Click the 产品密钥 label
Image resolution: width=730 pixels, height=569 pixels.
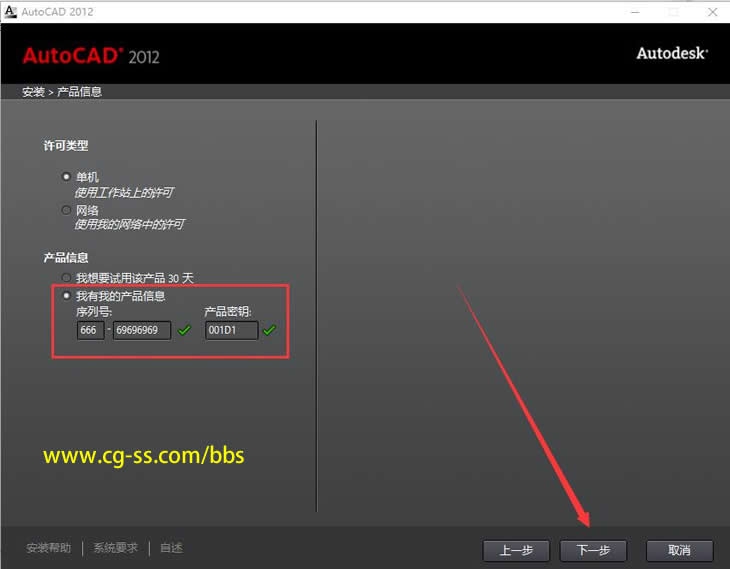[228, 312]
